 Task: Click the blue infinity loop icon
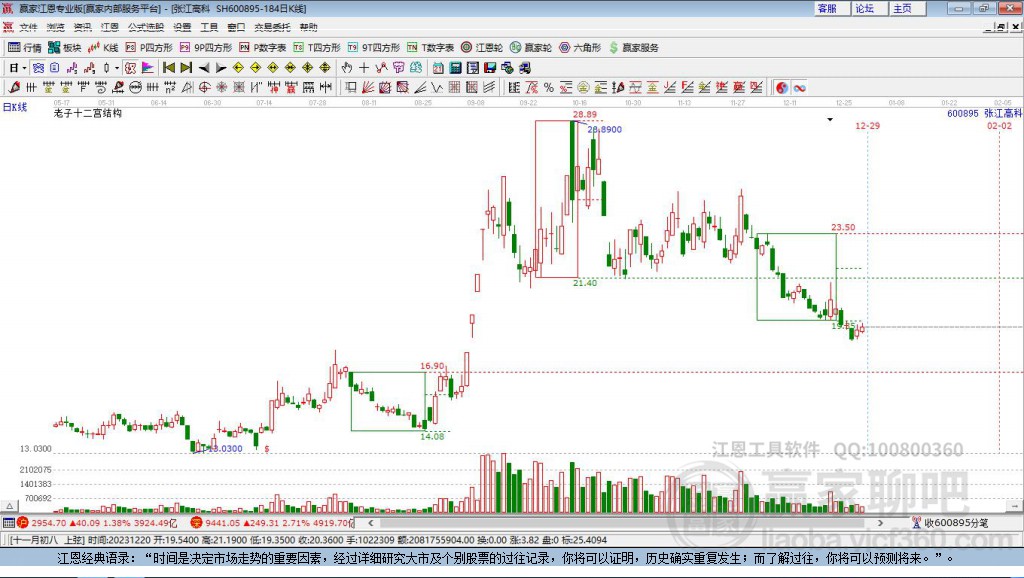pyautogui.click(x=799, y=88)
